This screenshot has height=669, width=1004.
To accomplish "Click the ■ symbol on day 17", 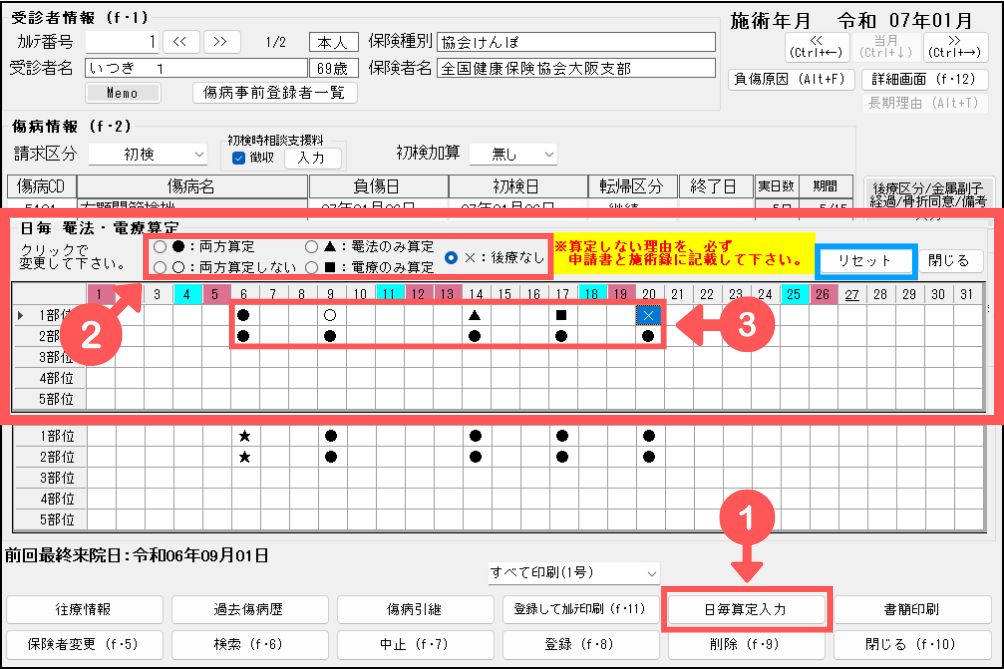I will pyautogui.click(x=563, y=315).
